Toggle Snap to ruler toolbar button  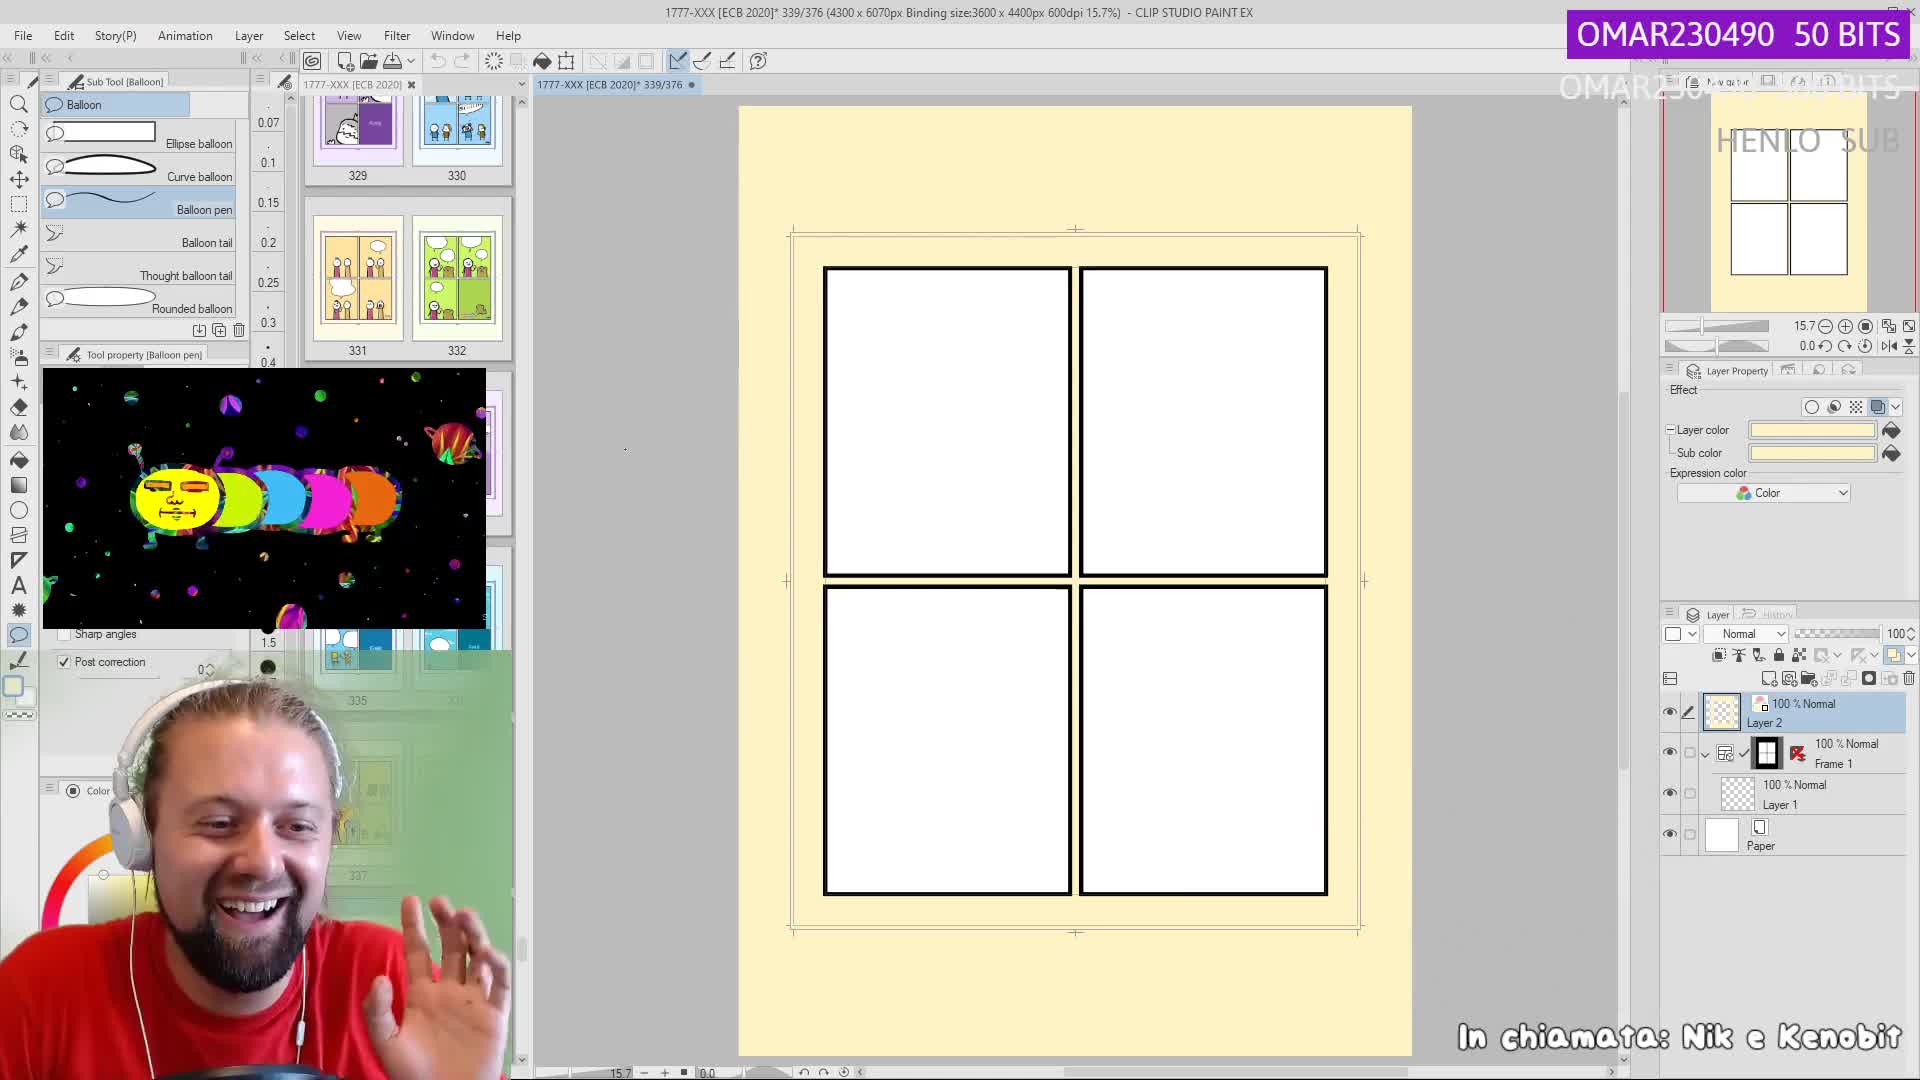coord(678,61)
